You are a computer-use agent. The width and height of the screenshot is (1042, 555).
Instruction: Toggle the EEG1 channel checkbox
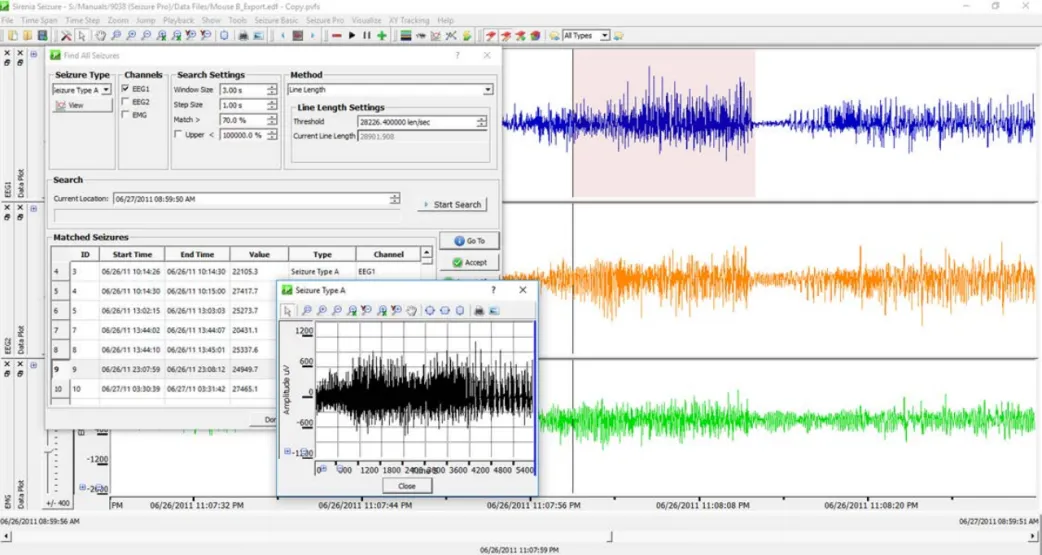126,89
